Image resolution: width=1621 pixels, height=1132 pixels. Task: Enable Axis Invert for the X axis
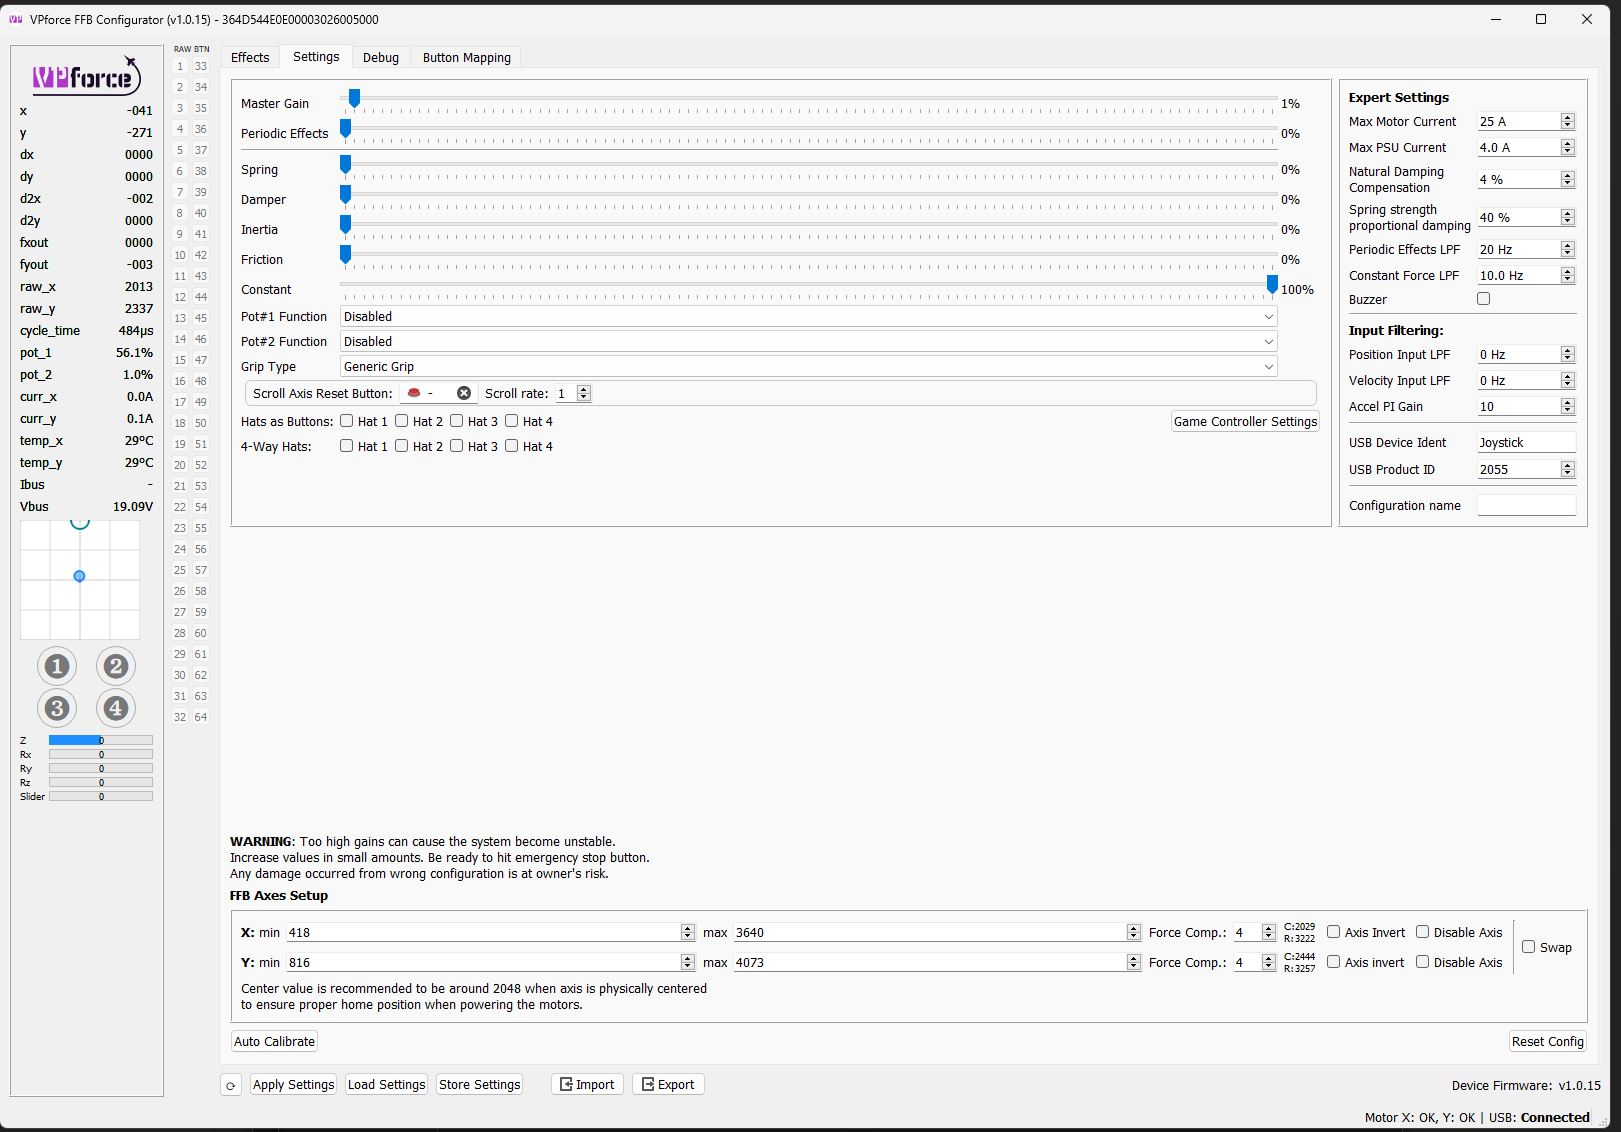[x=1334, y=932]
